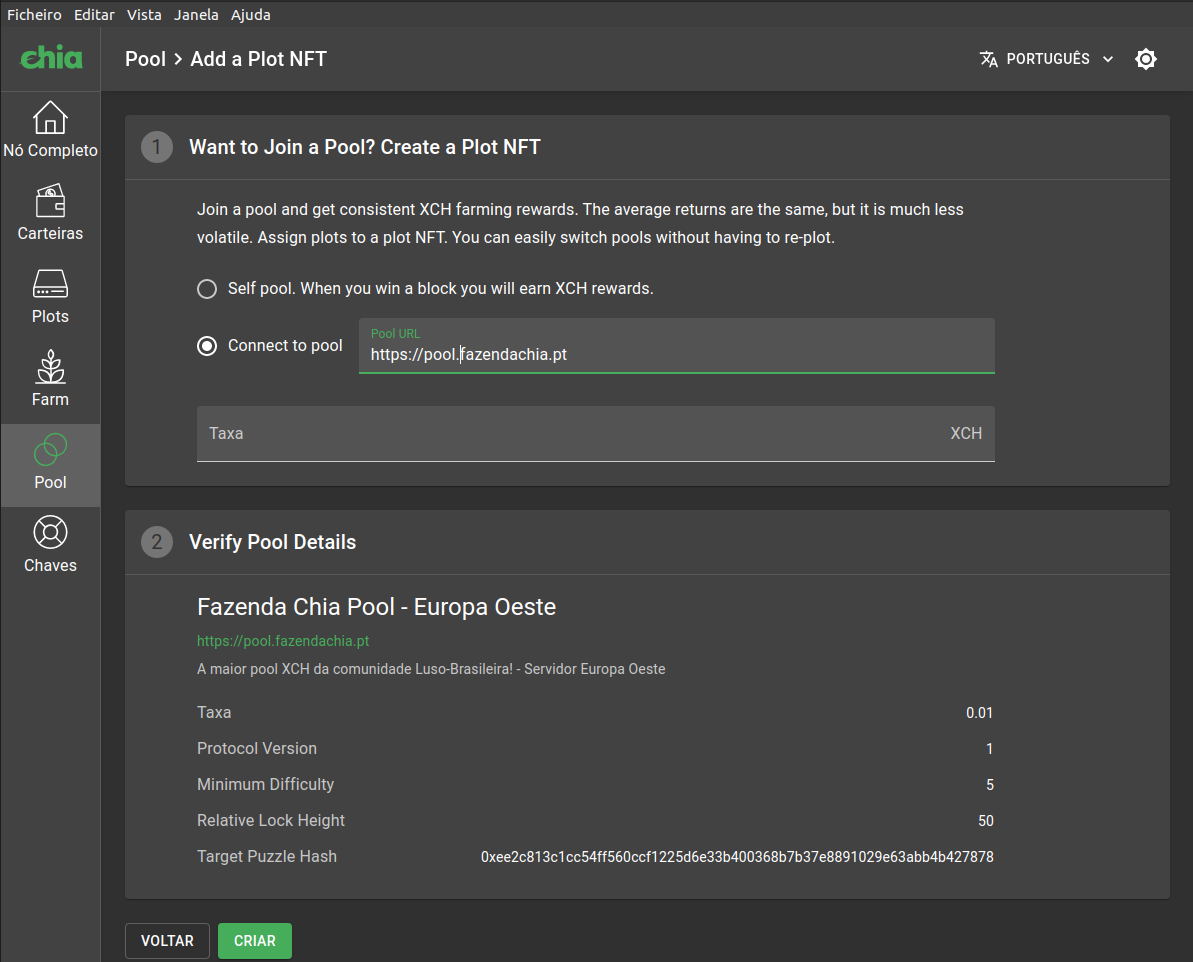
Task: Click the Pool breadcrumb link
Action: tap(145, 59)
